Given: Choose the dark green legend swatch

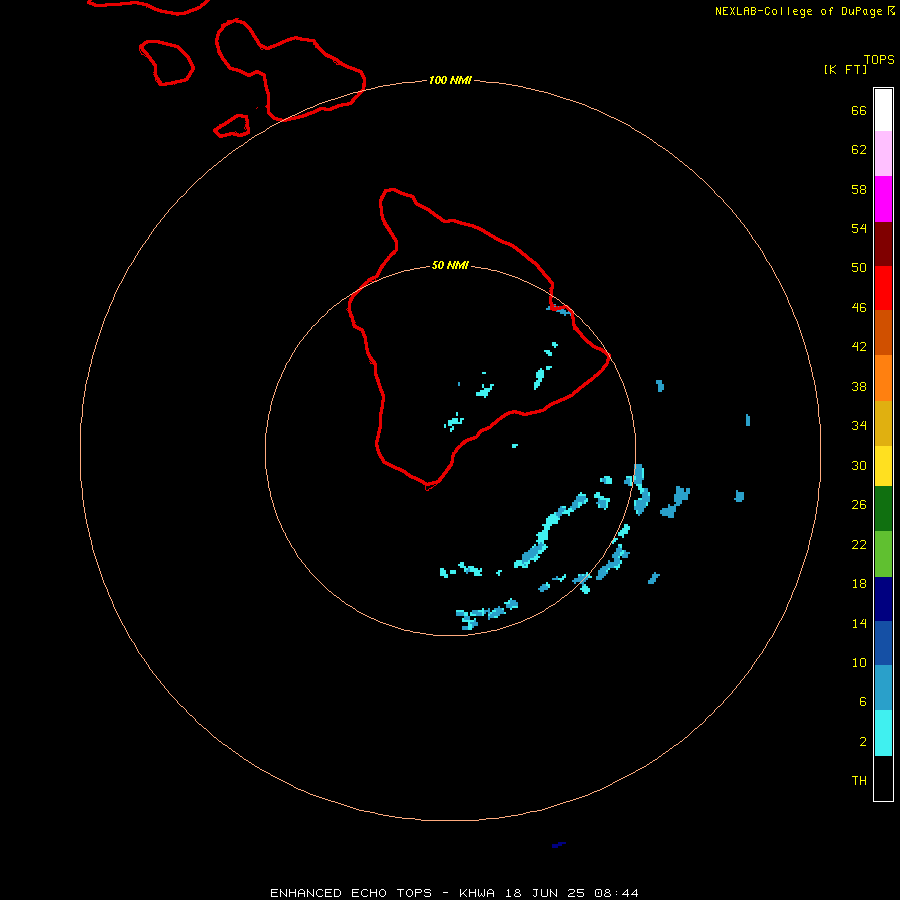Looking at the screenshot, I should [x=883, y=509].
